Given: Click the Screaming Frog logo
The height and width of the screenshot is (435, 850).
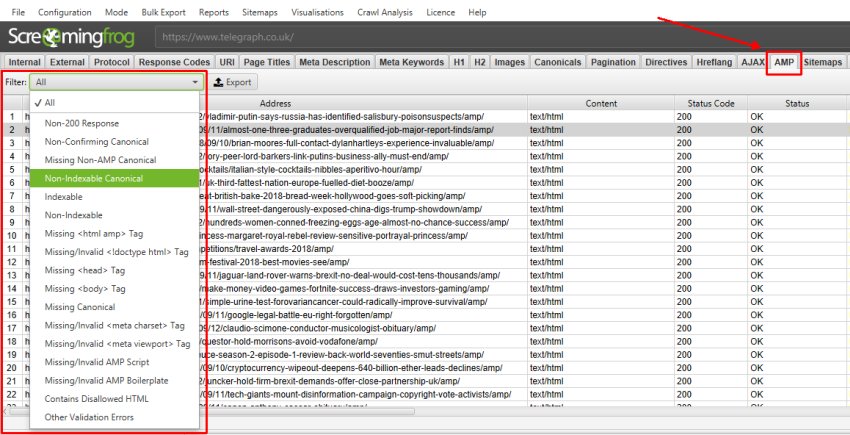Looking at the screenshot, I should point(71,37).
